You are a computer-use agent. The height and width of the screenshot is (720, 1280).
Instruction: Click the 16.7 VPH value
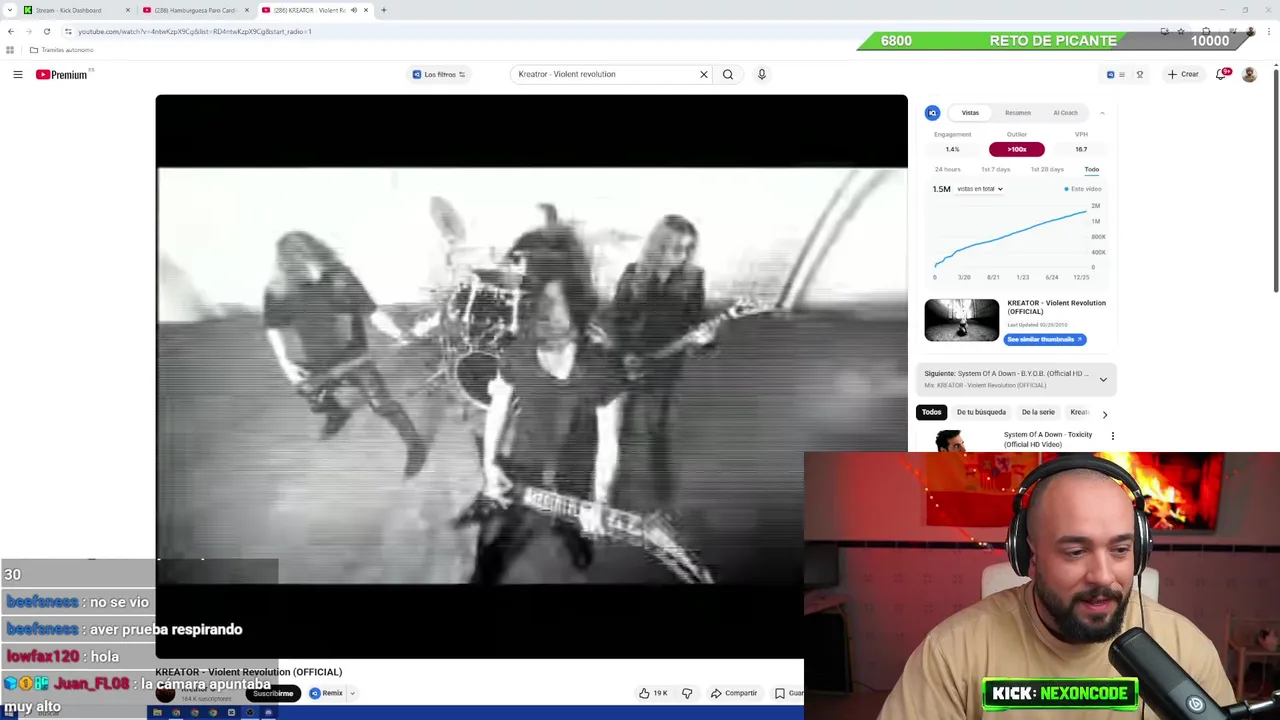[x=1081, y=149]
